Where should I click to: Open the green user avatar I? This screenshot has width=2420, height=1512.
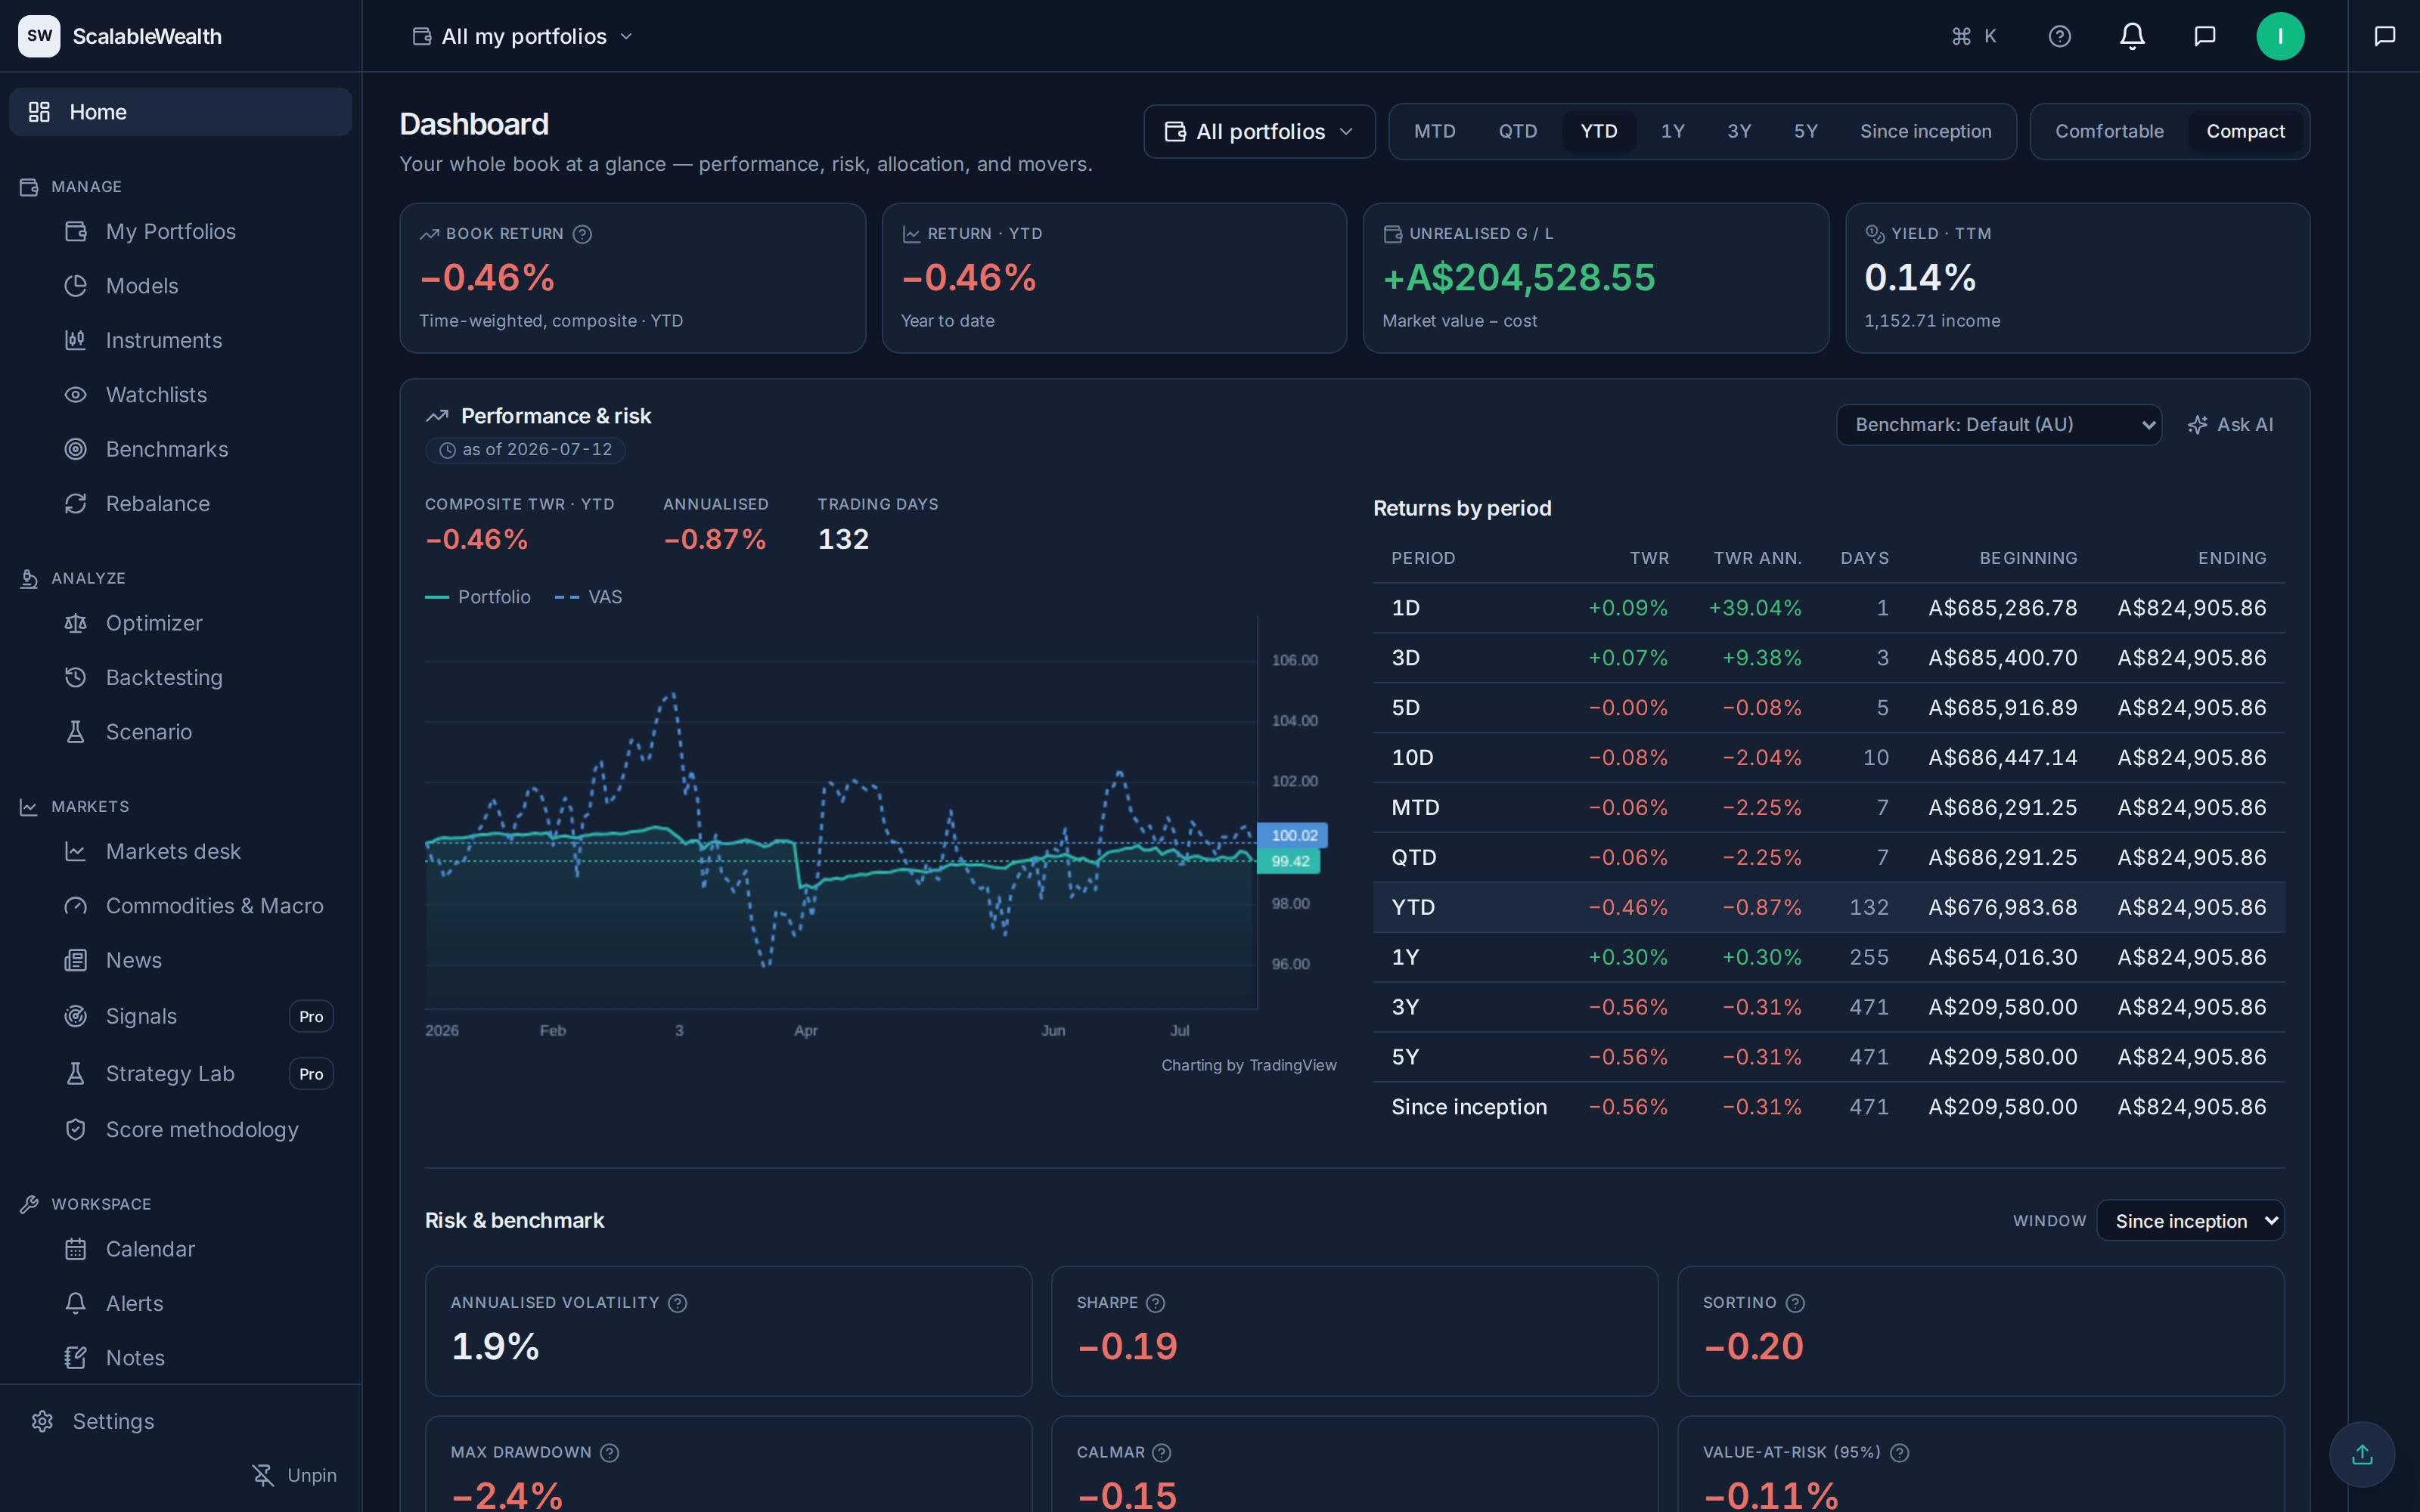click(x=2280, y=36)
